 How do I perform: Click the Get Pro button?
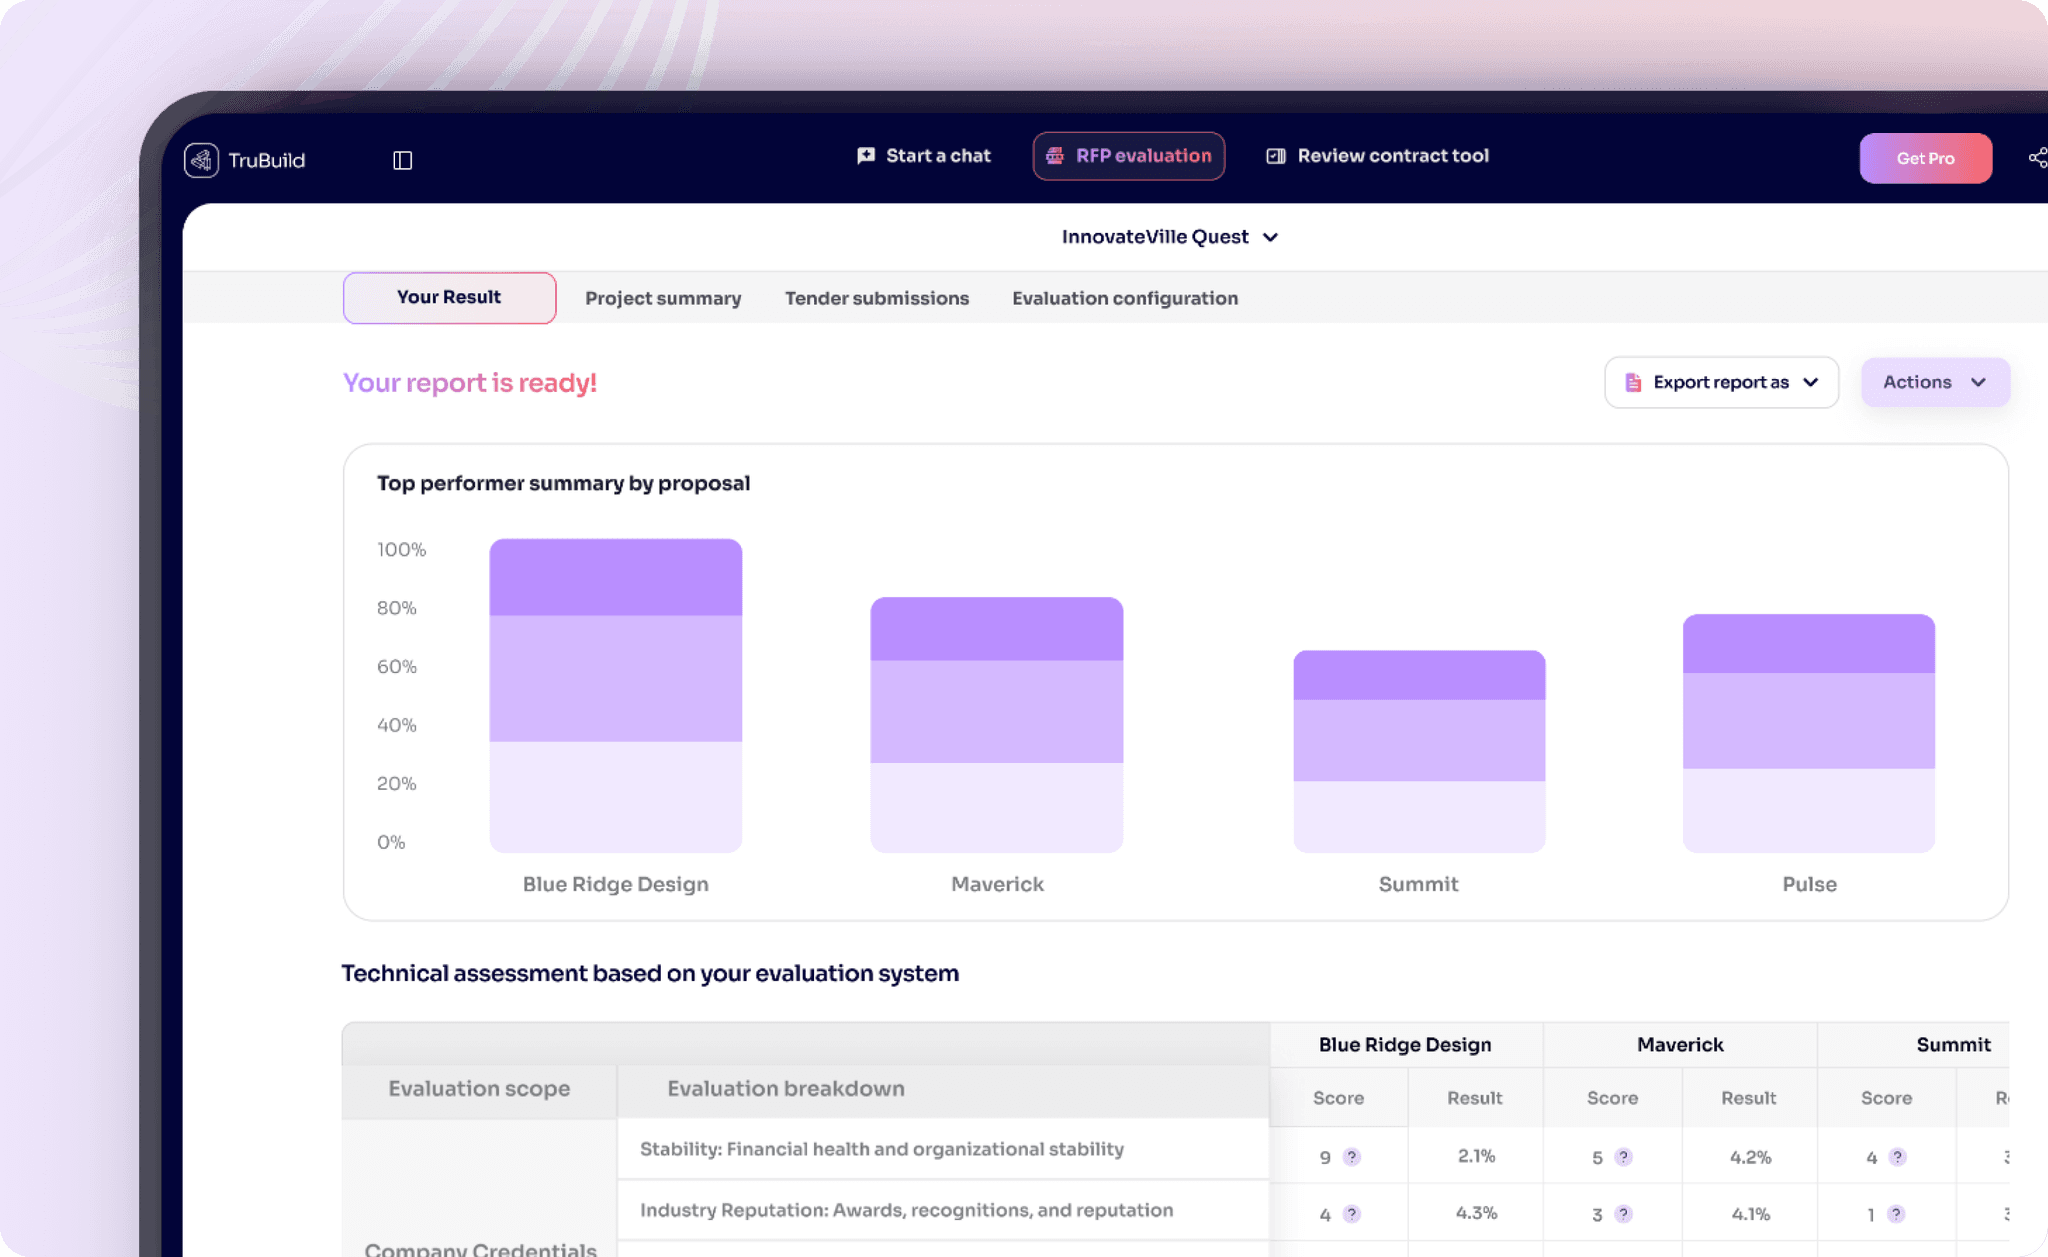[1925, 158]
